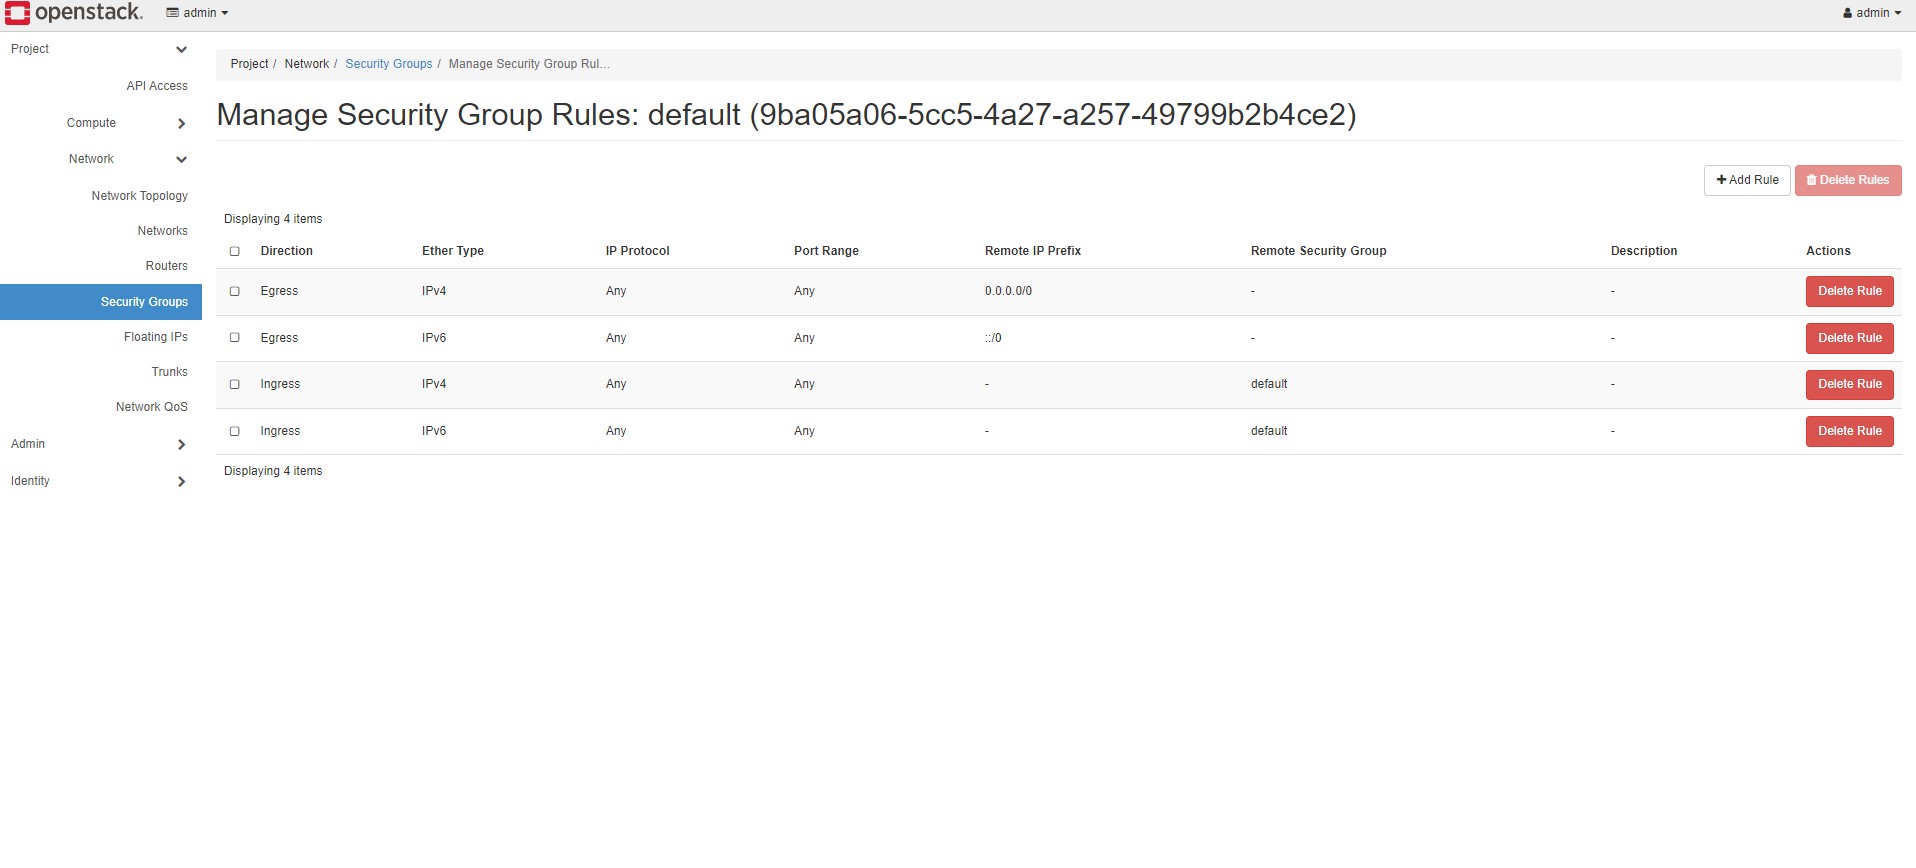The height and width of the screenshot is (868, 1916).
Task: Delete the IPv6 Egress rule
Action: (x=1849, y=338)
